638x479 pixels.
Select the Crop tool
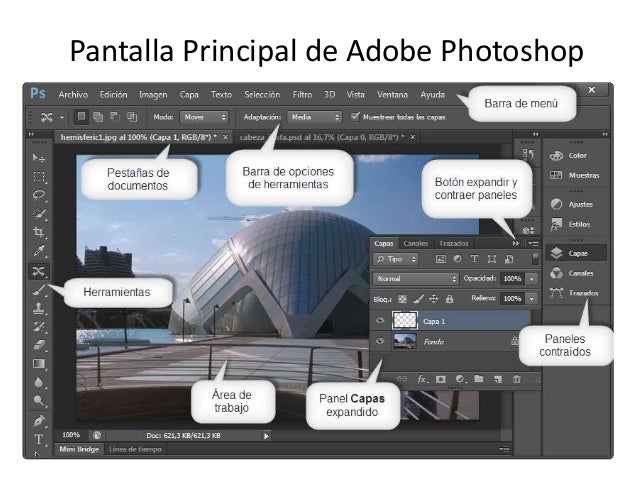tap(39, 232)
